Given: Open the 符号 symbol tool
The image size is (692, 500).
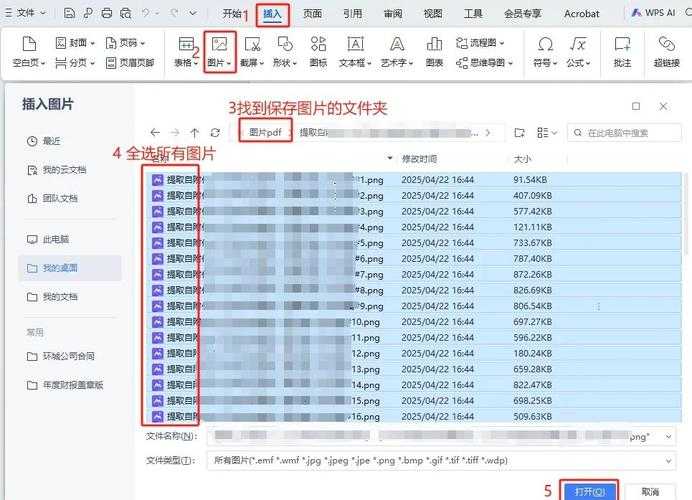Looking at the screenshot, I should 545,52.
